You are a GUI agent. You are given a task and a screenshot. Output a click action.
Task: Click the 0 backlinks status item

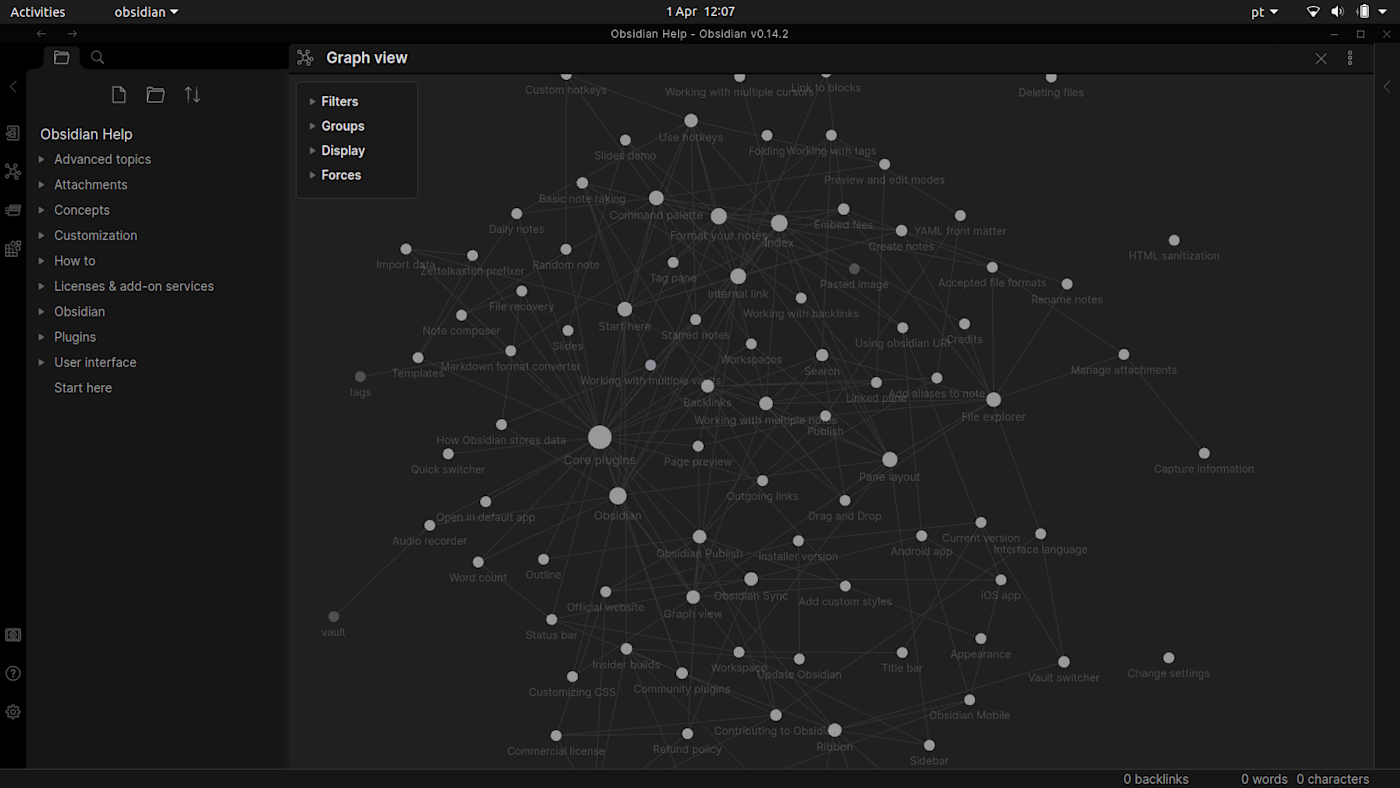point(1155,779)
